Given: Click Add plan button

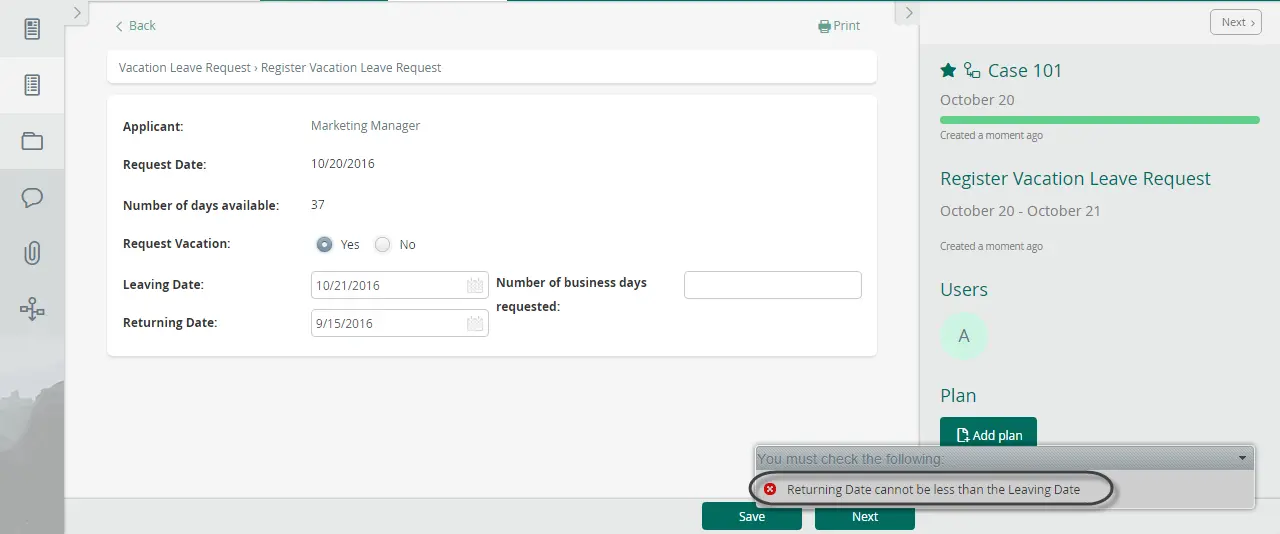Looking at the screenshot, I should pos(989,435).
